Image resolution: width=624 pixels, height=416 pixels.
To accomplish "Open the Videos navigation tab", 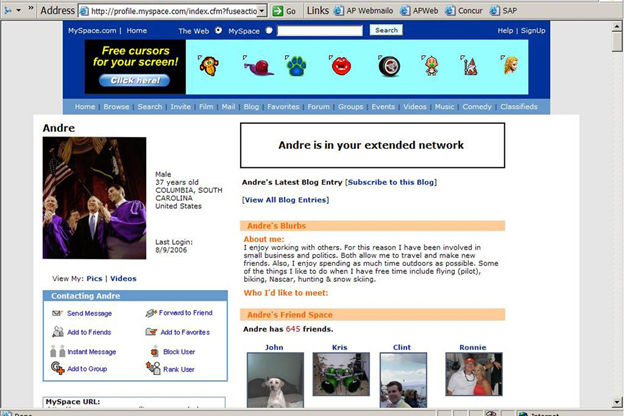I will point(415,107).
